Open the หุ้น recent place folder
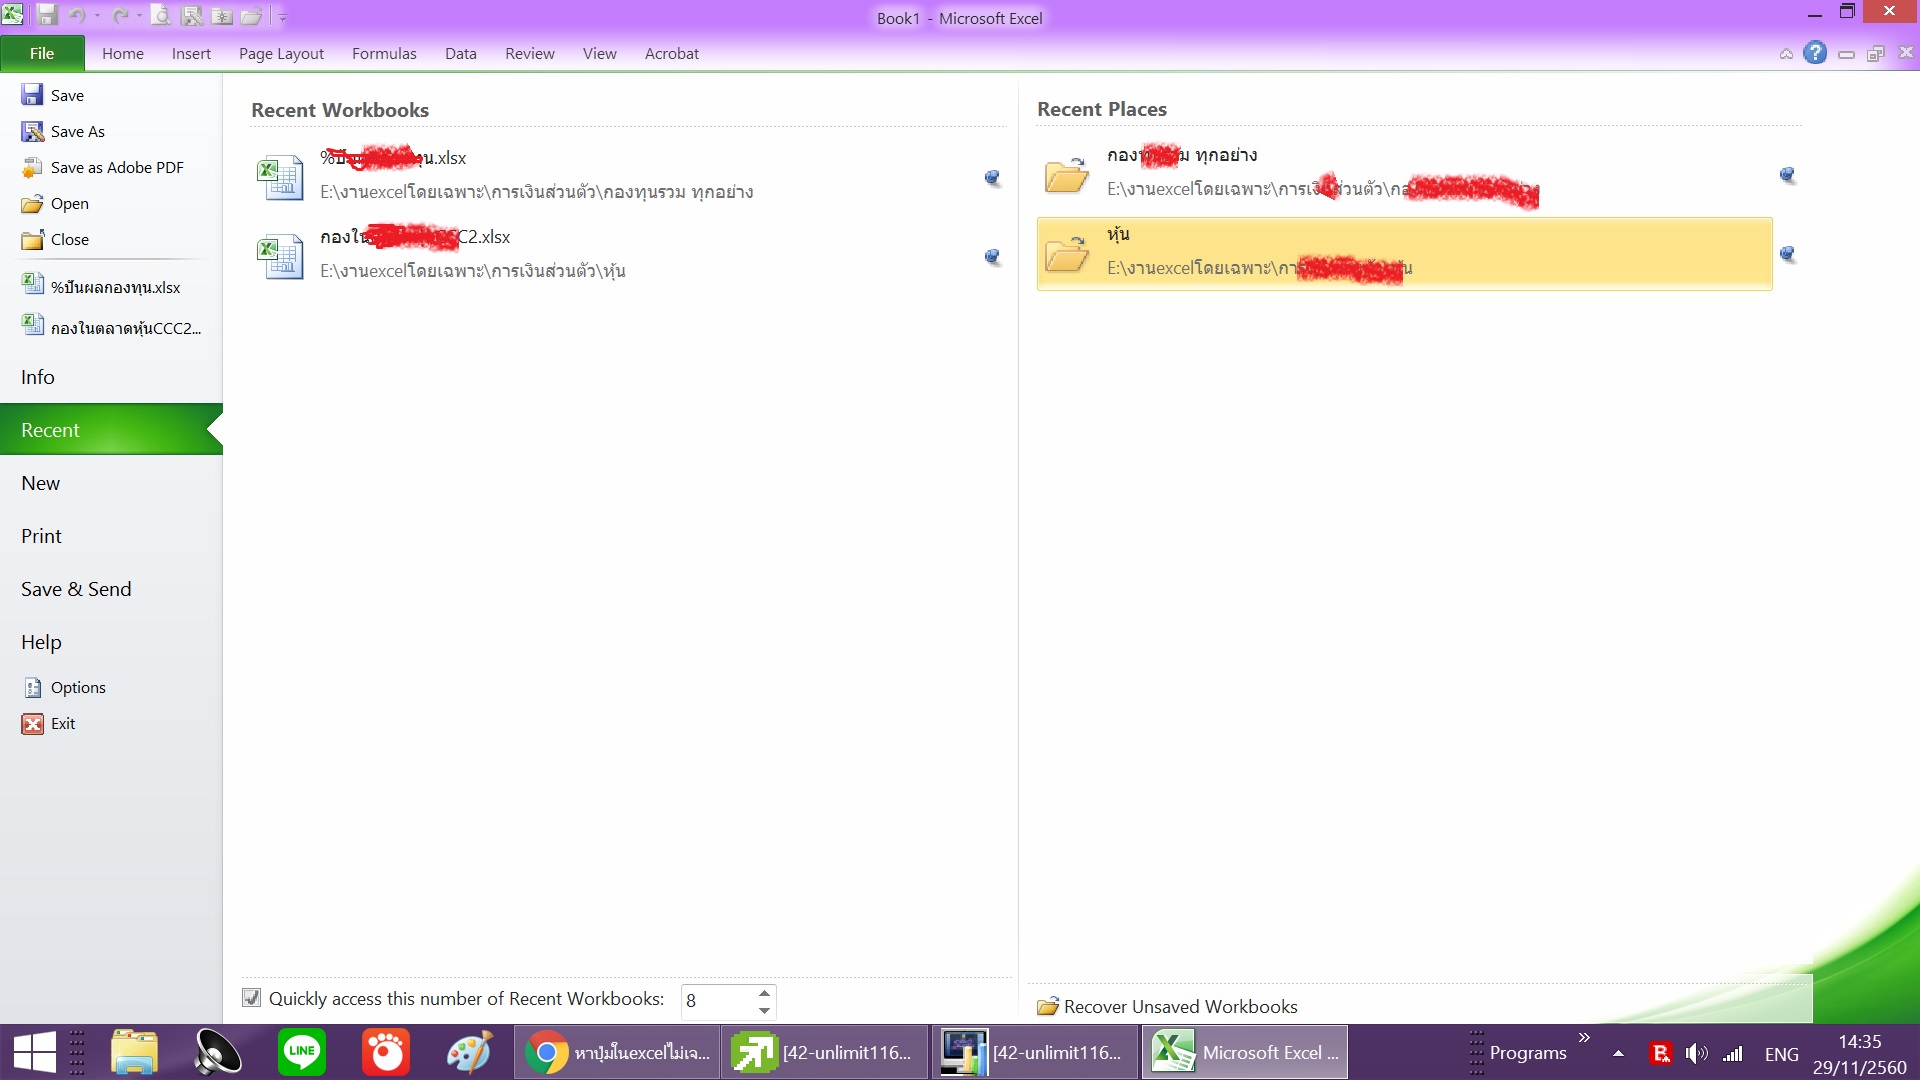This screenshot has height=1080, width=1920. (1404, 254)
